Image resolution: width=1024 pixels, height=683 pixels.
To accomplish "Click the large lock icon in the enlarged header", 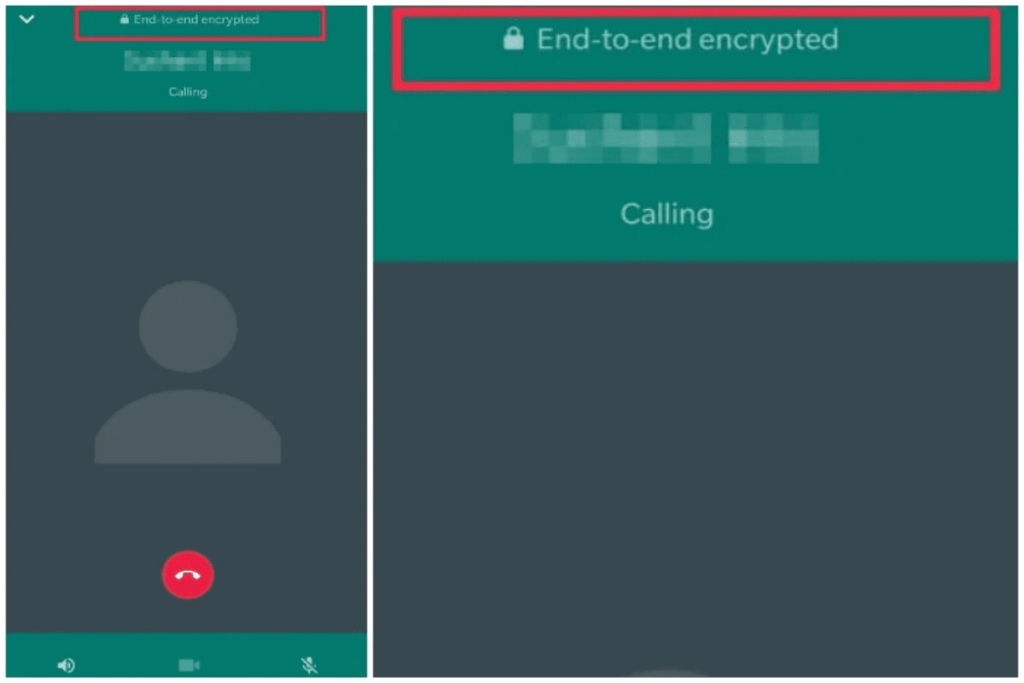I will pyautogui.click(x=513, y=39).
